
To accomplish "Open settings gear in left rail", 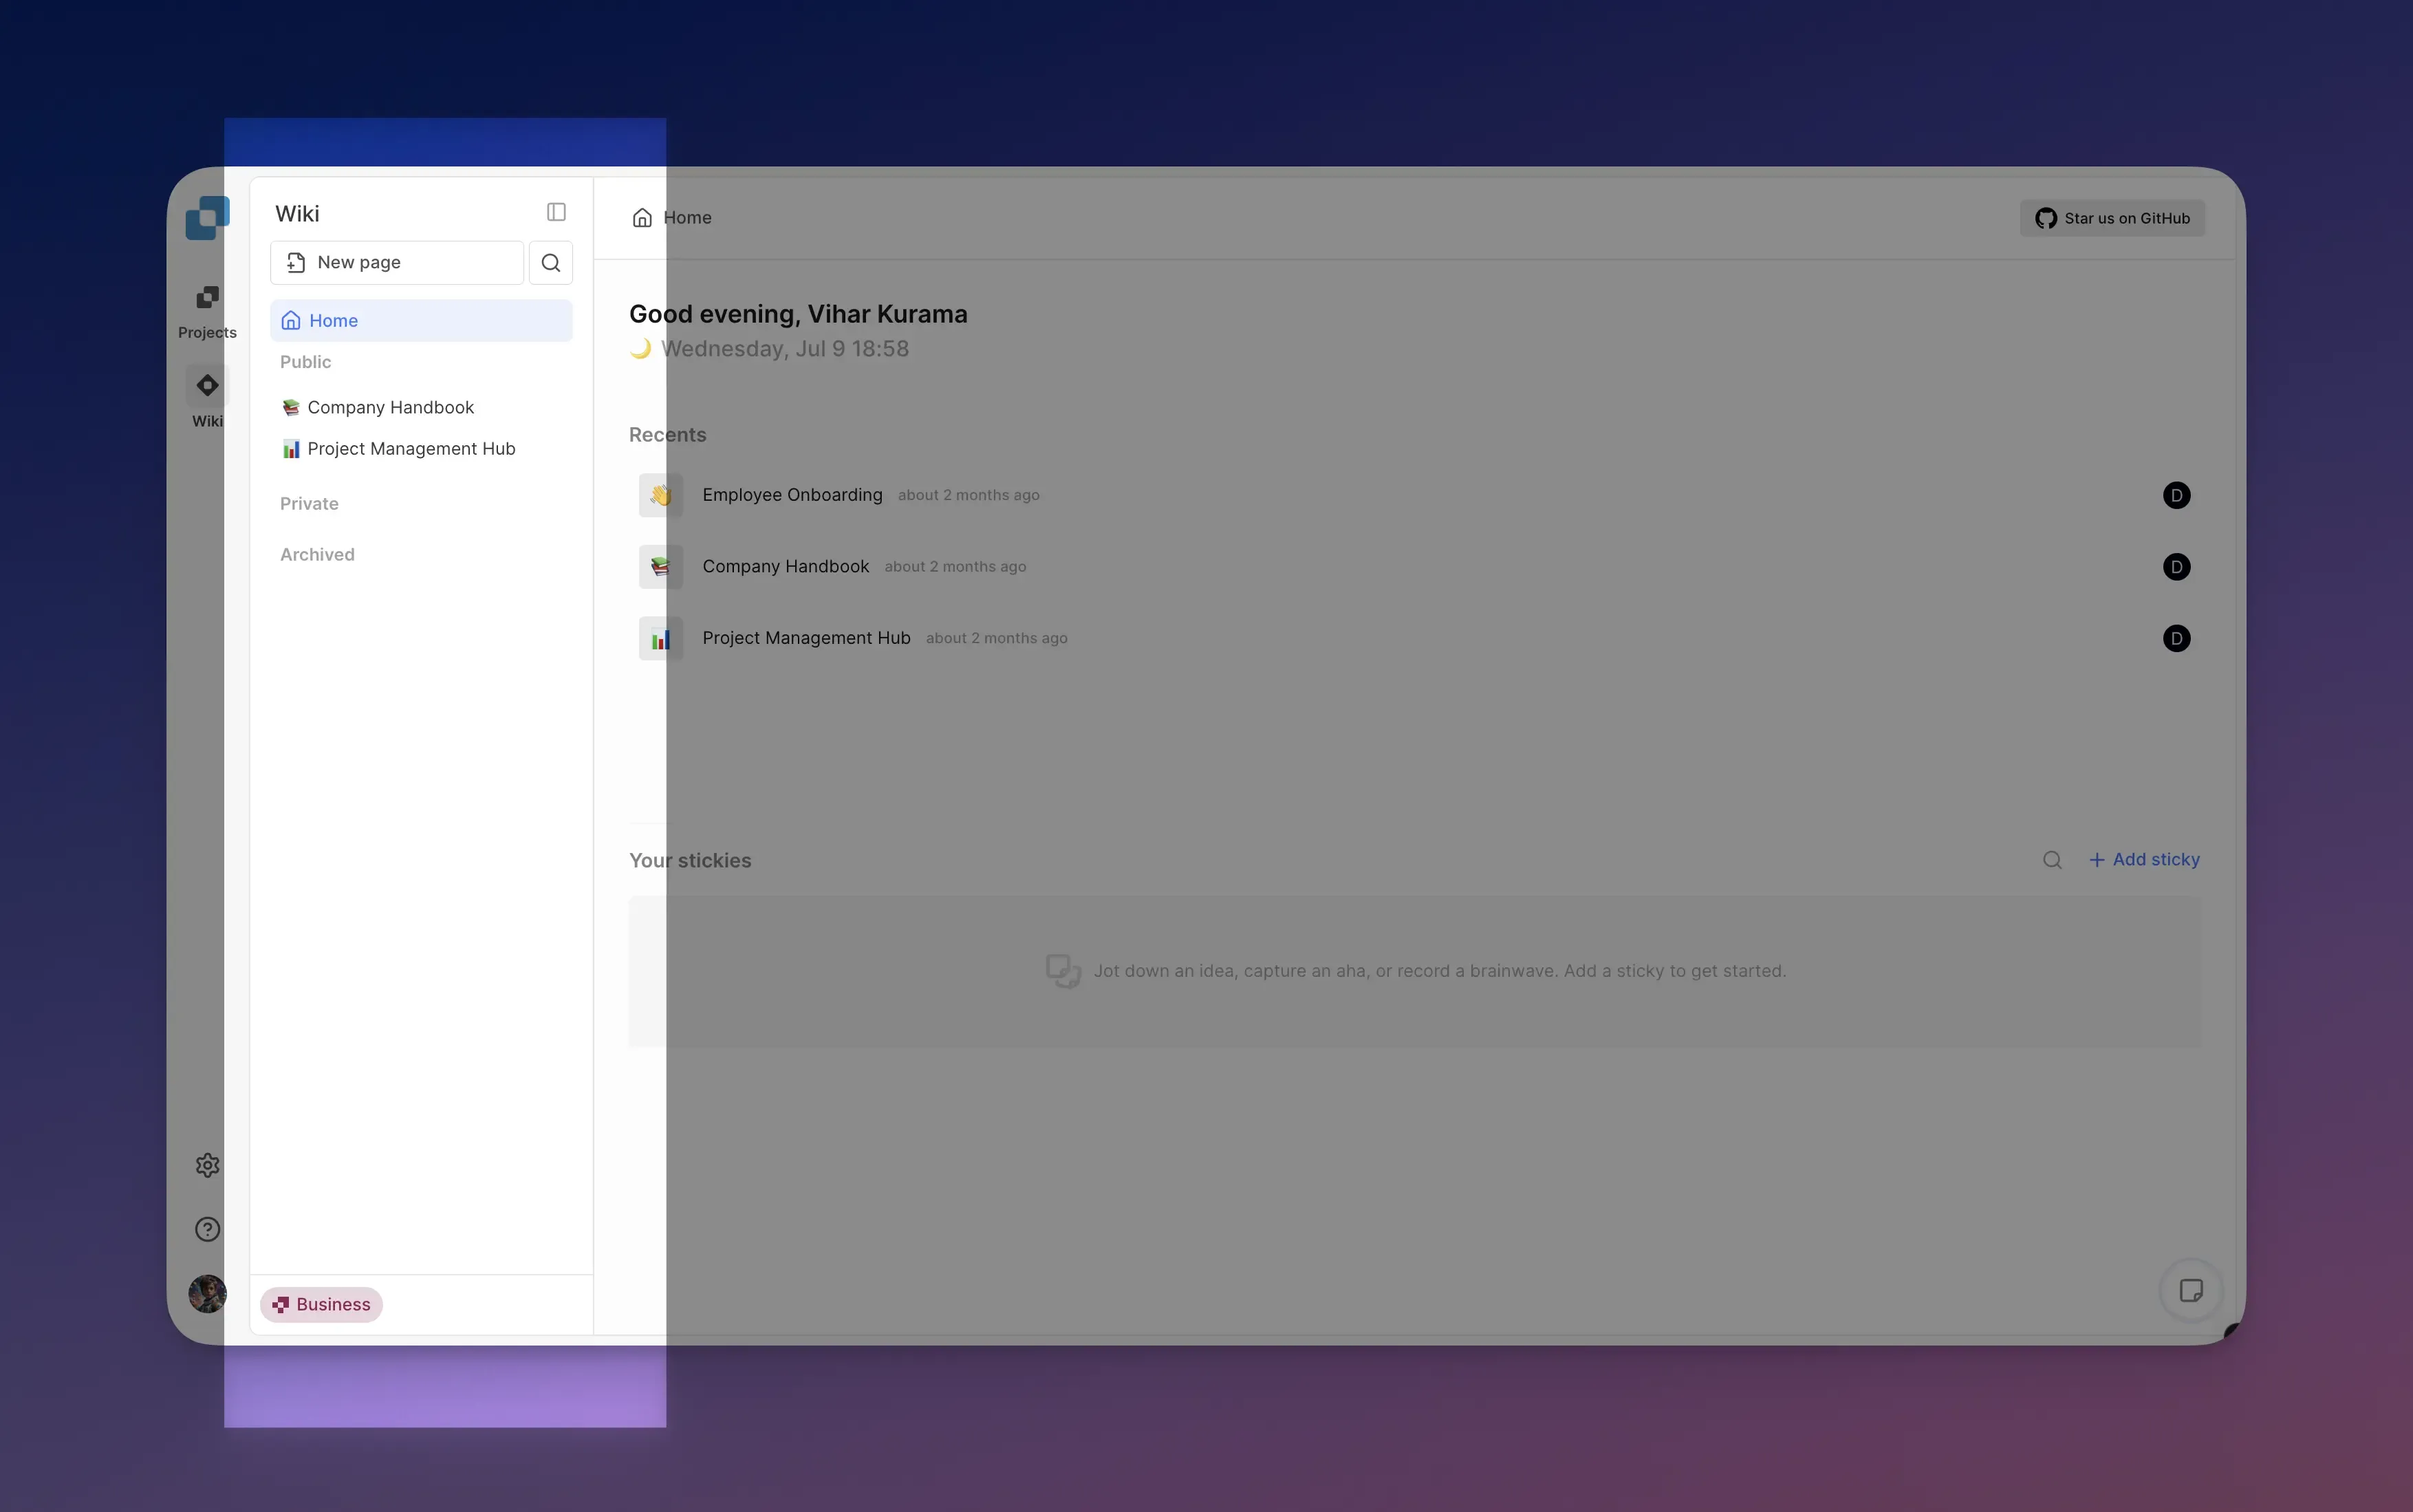I will point(207,1165).
